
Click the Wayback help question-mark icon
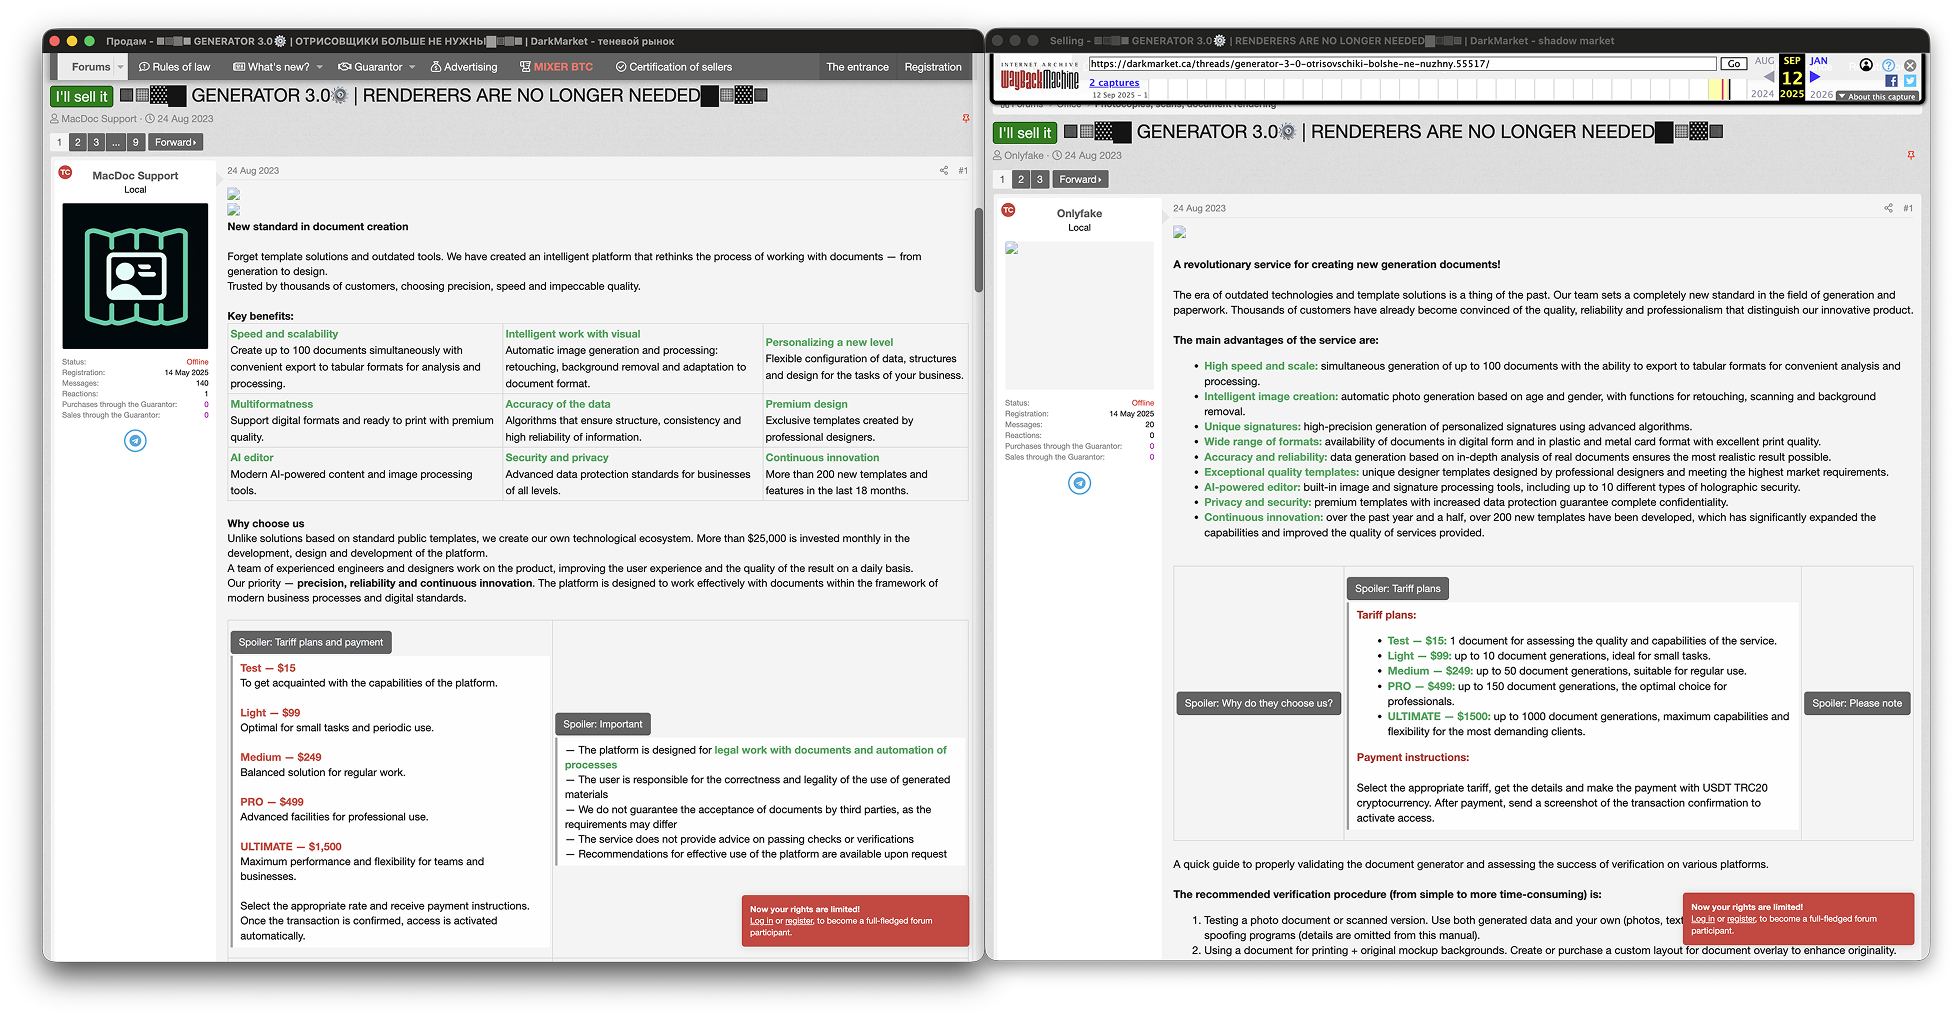[x=1888, y=65]
